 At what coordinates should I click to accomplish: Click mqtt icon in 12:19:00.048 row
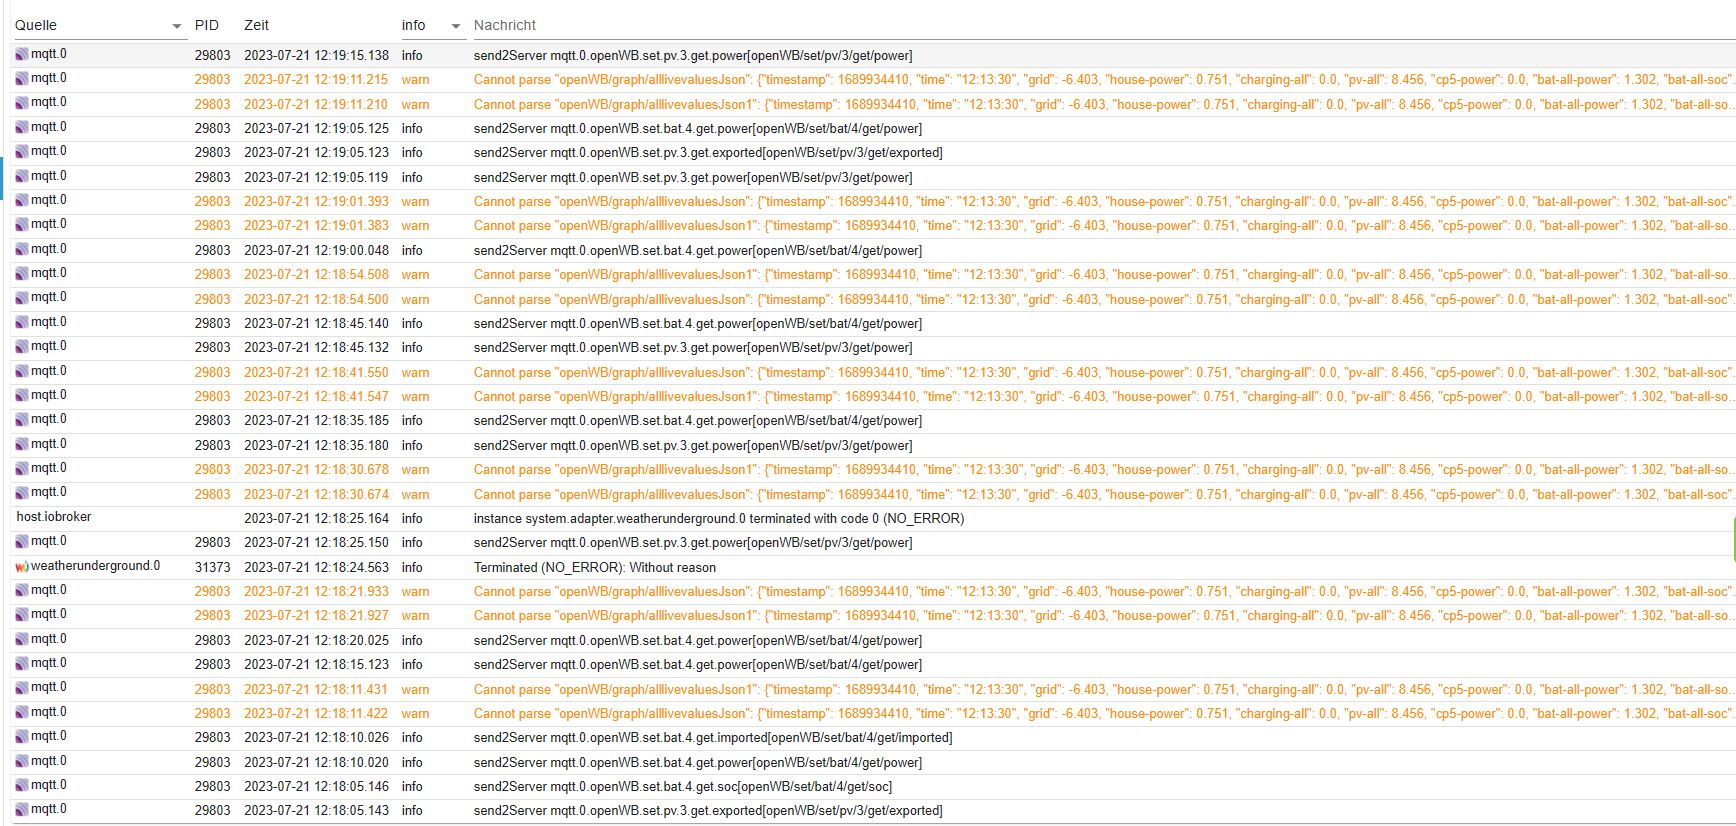tap(21, 250)
